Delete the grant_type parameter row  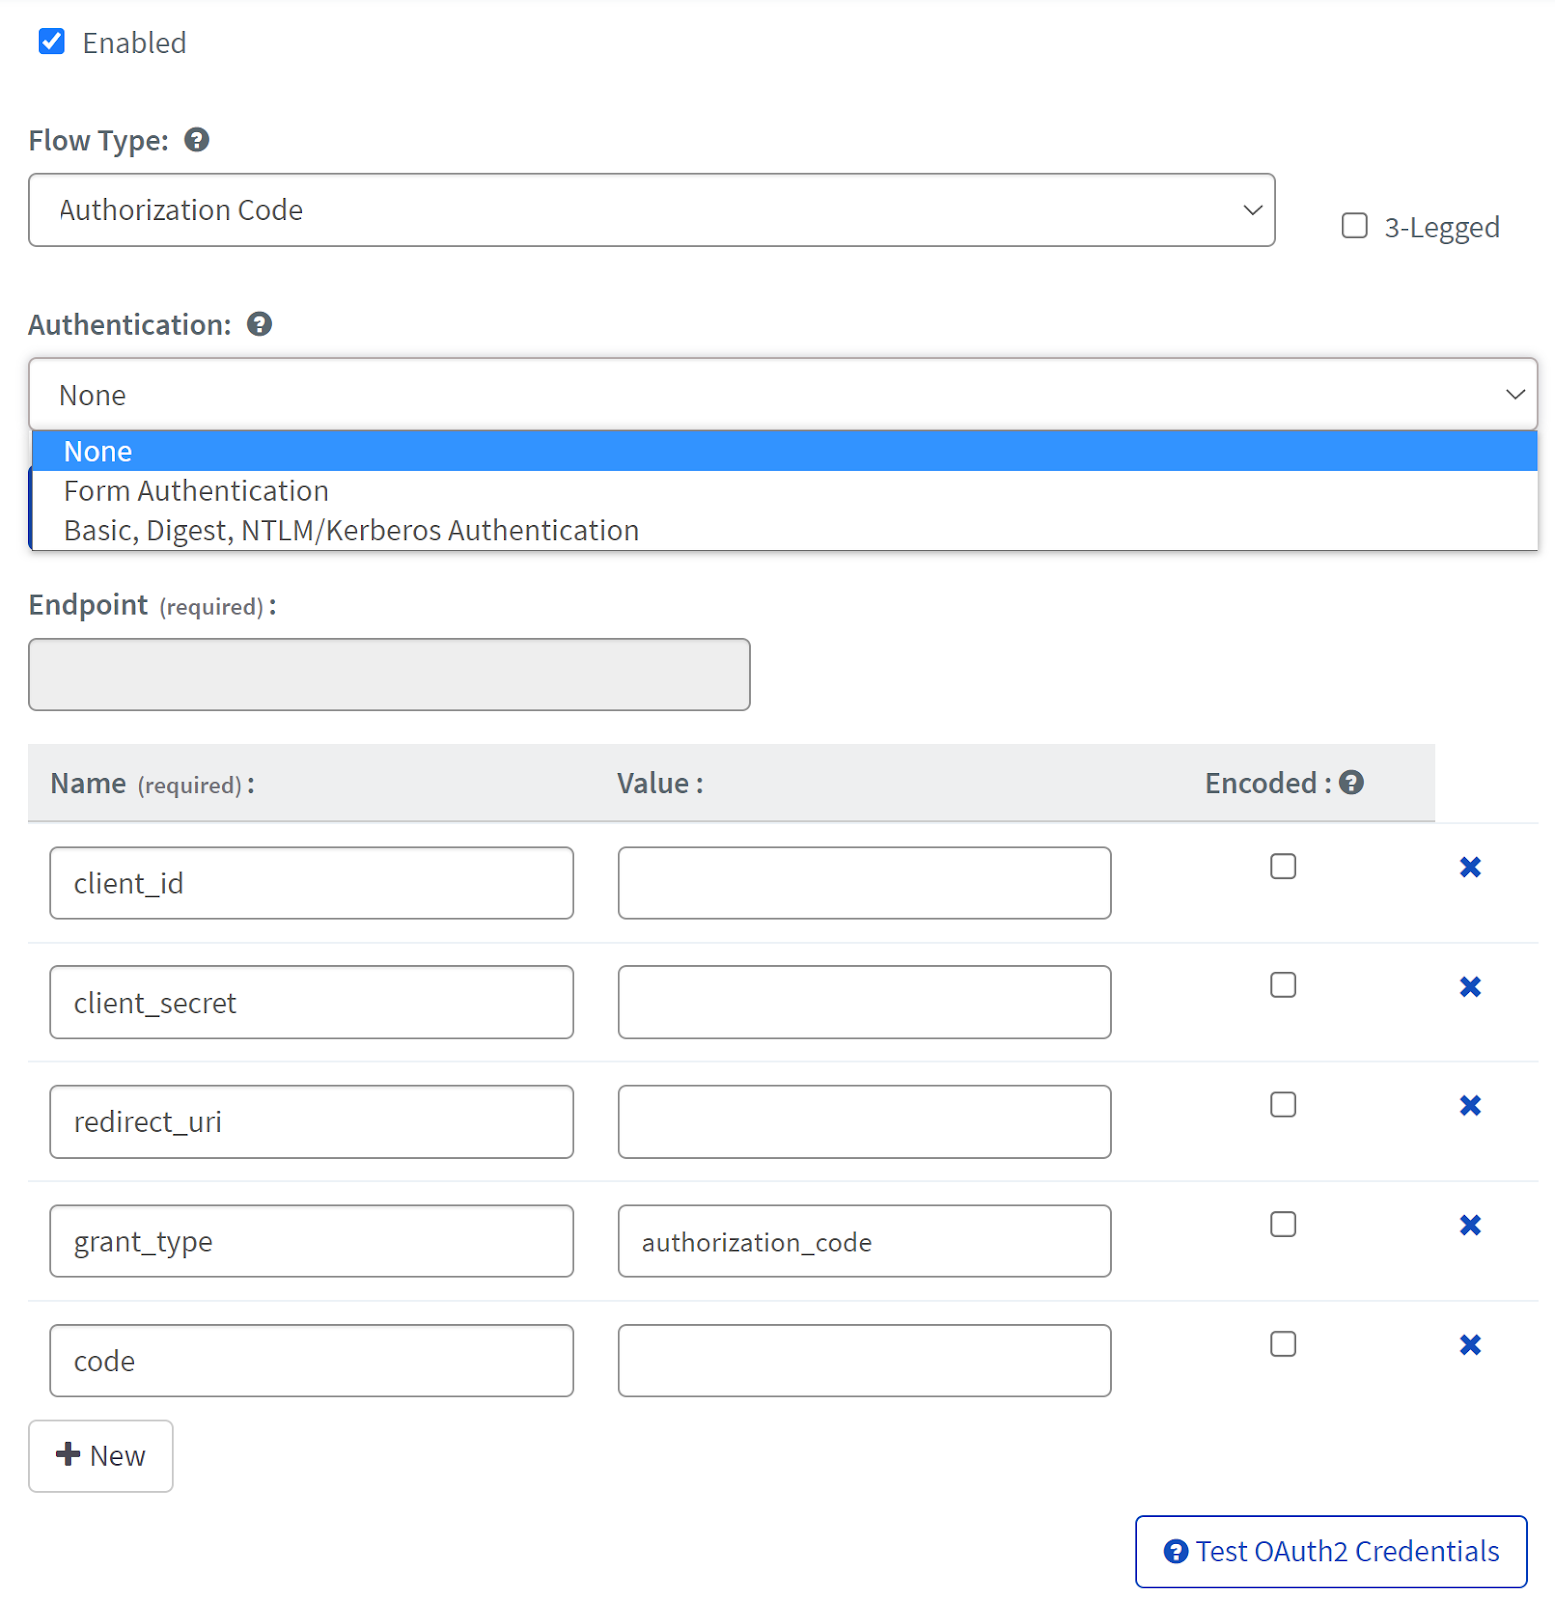[1469, 1225]
